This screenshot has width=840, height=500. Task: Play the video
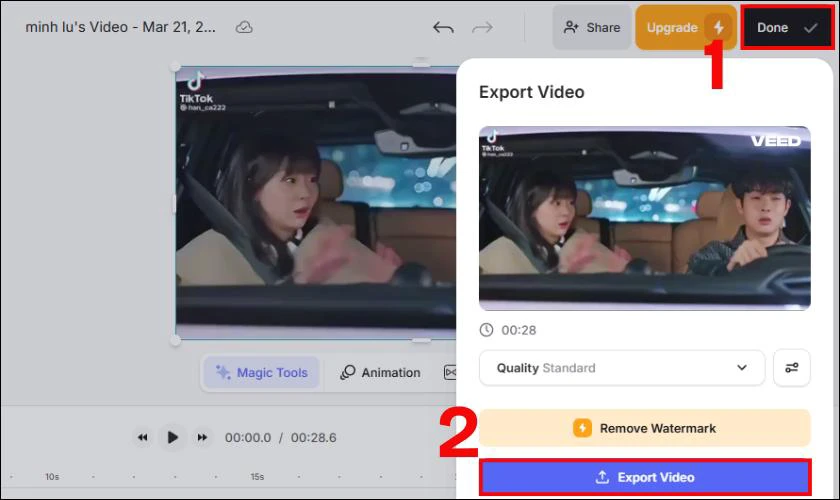click(172, 437)
